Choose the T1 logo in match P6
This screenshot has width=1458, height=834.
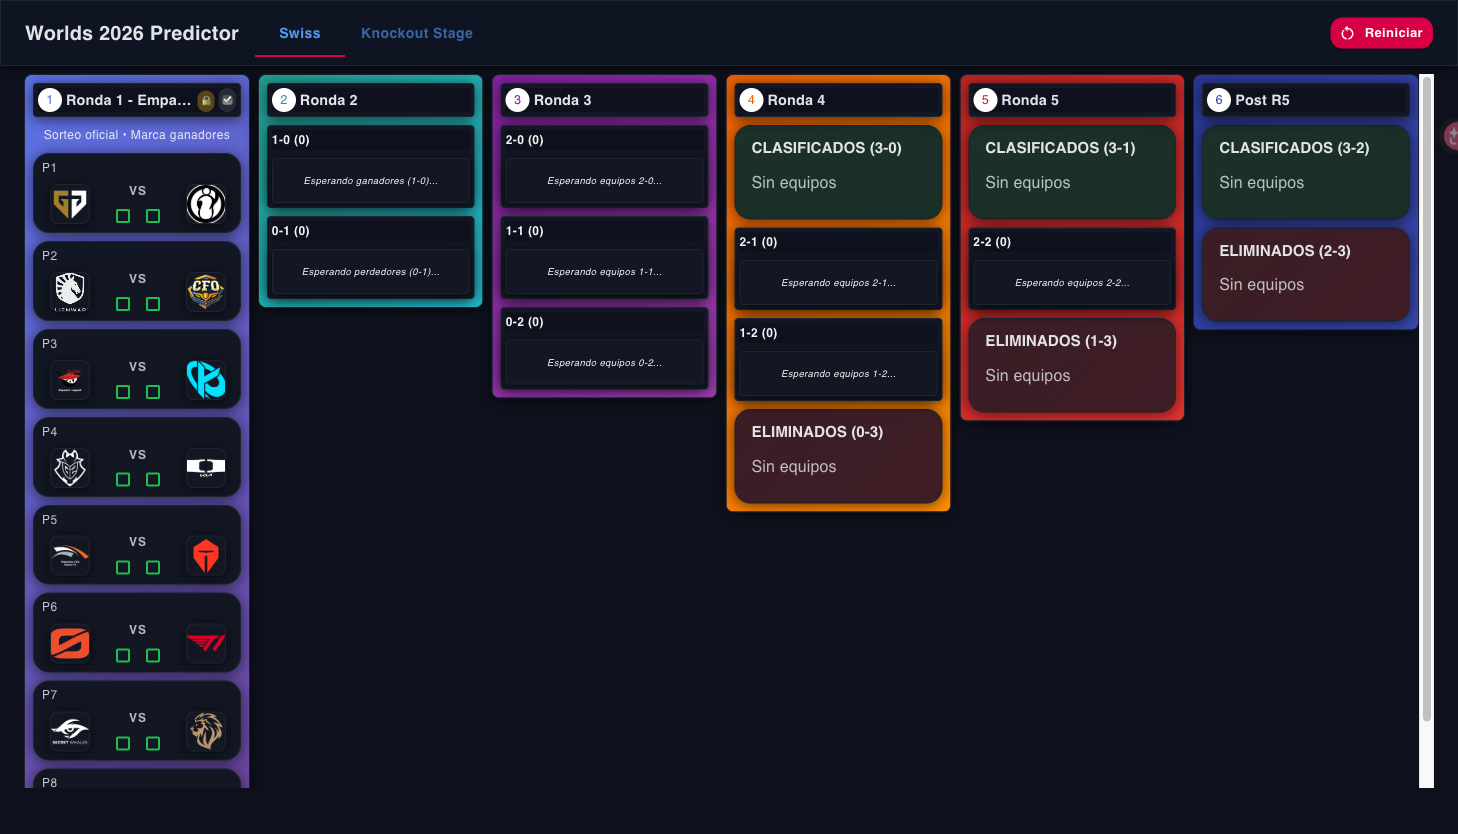(x=206, y=643)
